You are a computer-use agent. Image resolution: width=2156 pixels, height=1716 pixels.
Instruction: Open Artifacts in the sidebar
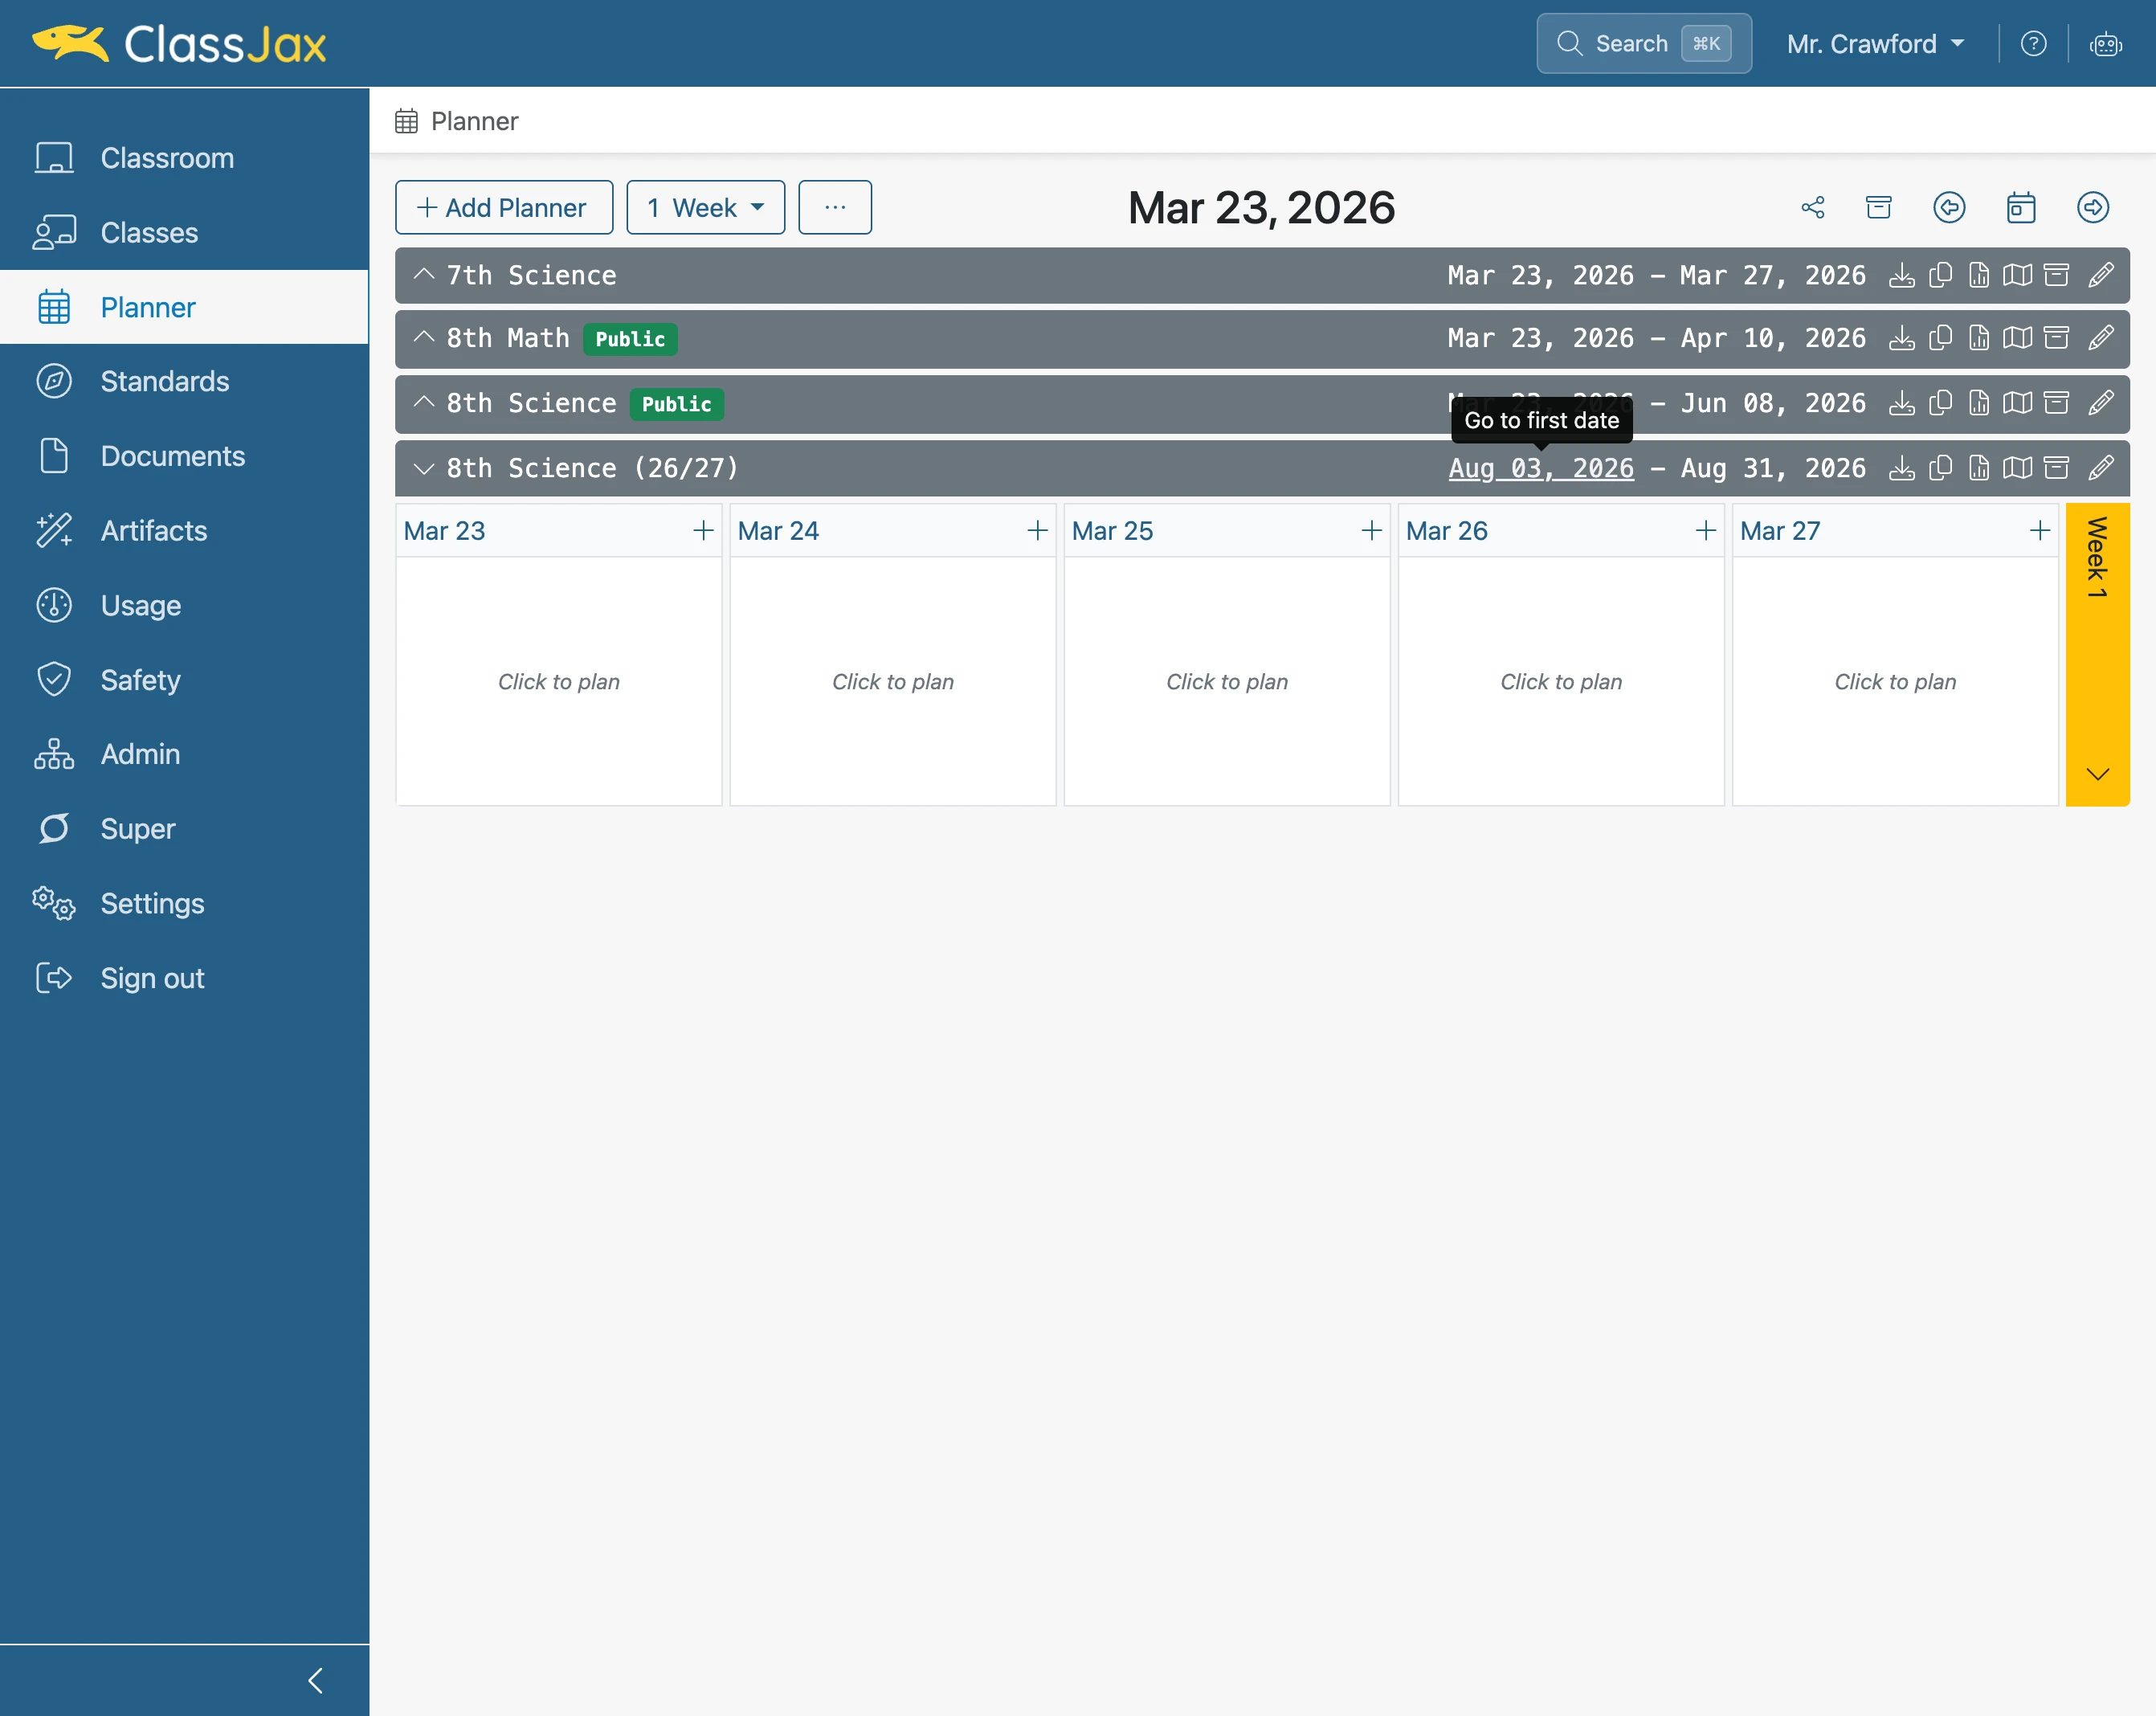coord(184,531)
